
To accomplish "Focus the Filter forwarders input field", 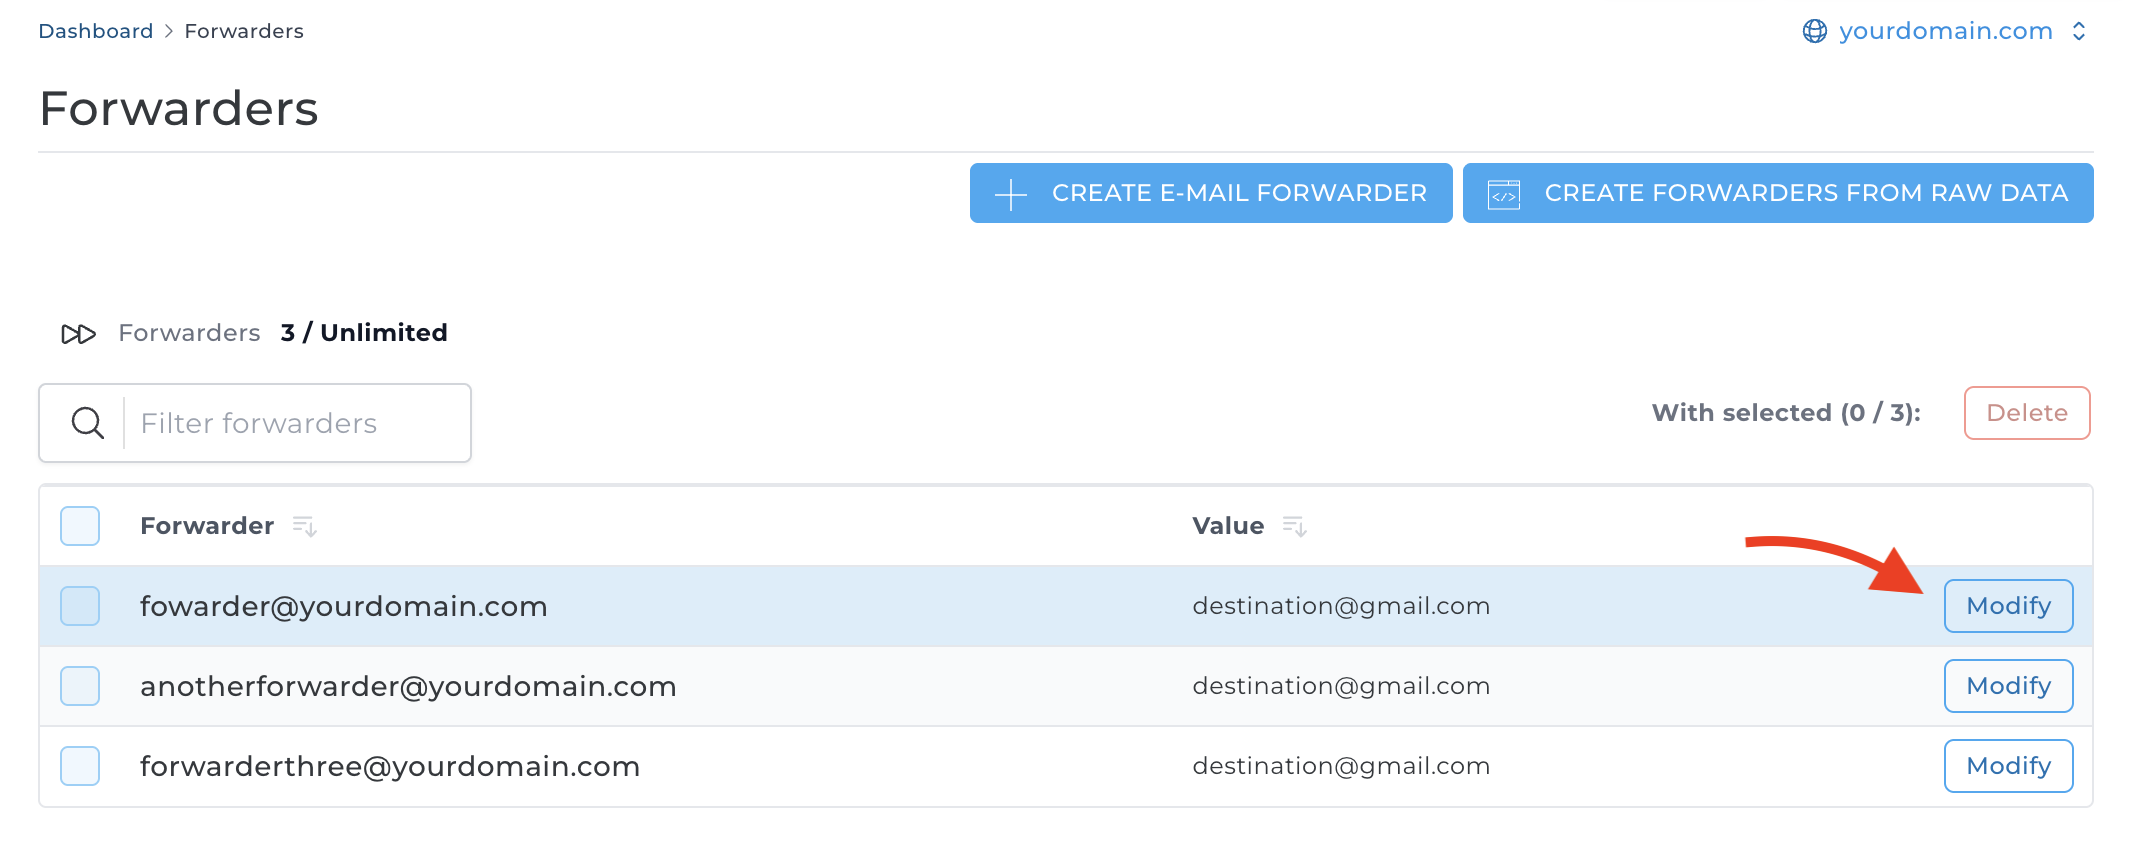I will (x=295, y=423).
